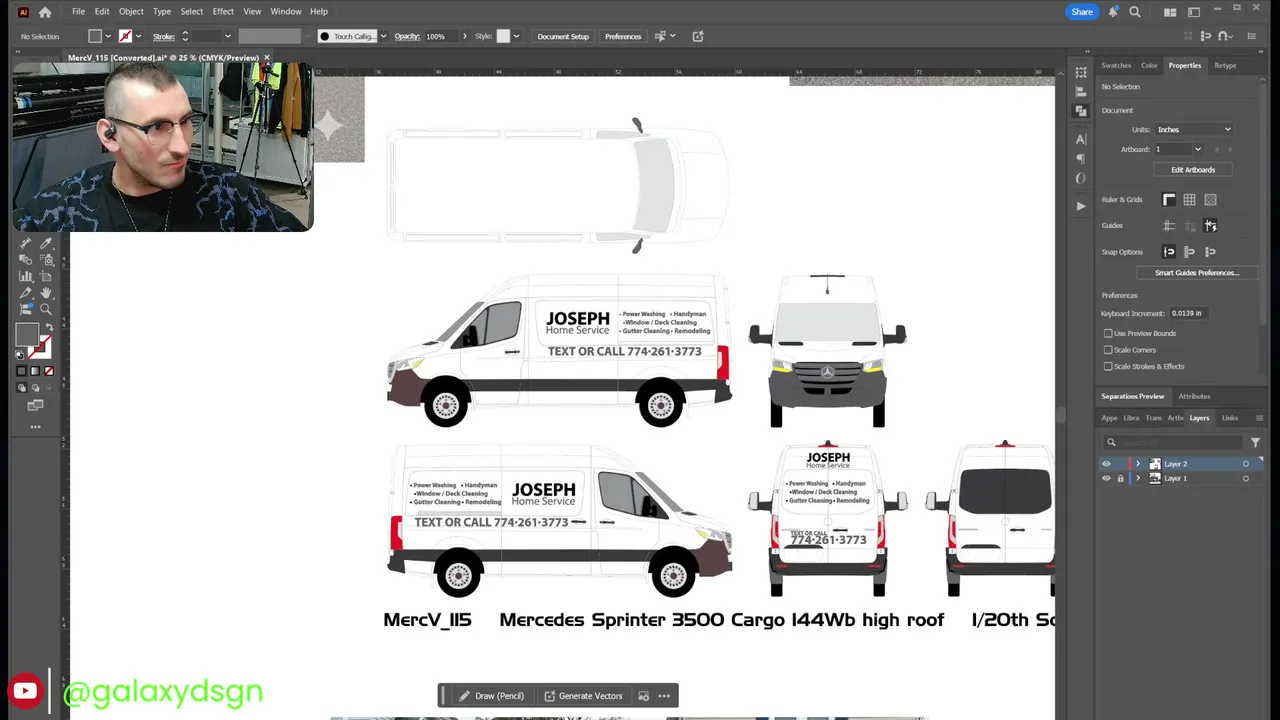Select the Column Graph tool
This screenshot has width=1280, height=720.
coord(26,276)
